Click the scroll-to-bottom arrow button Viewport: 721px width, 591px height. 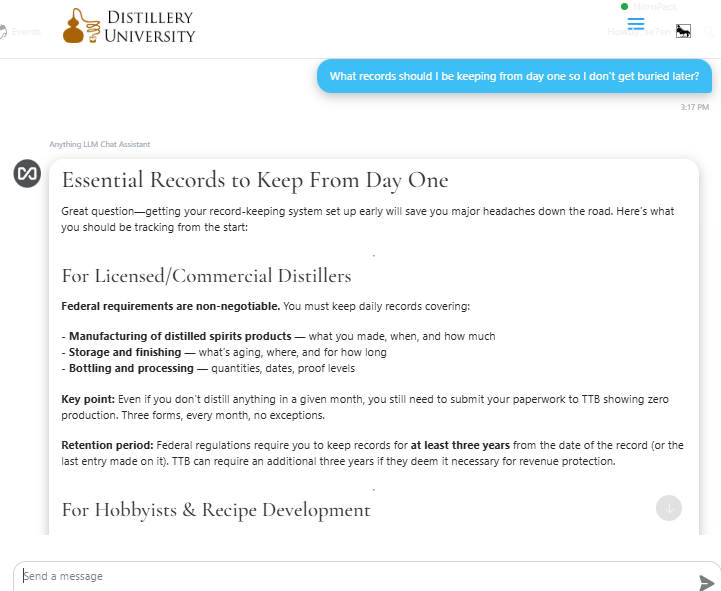pyautogui.click(x=669, y=508)
